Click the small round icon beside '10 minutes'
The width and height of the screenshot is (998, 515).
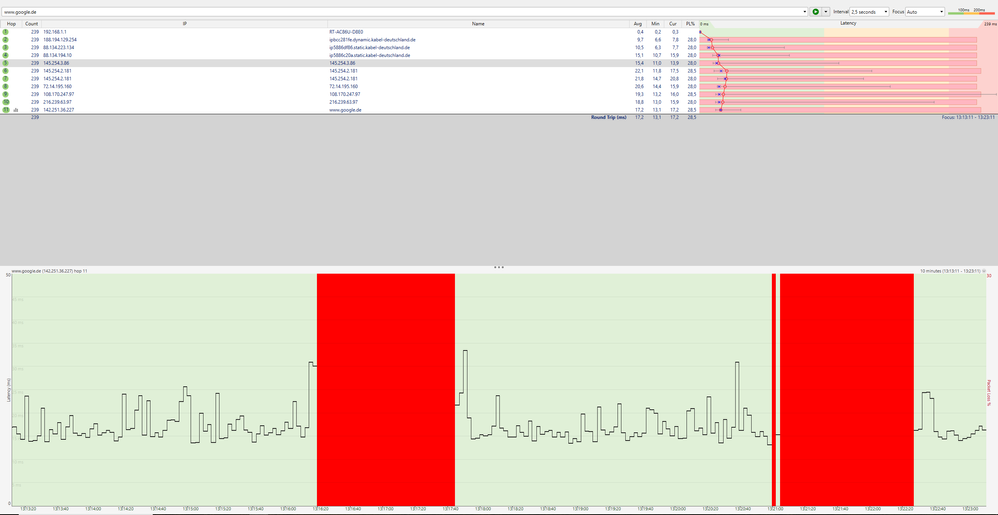(x=984, y=271)
